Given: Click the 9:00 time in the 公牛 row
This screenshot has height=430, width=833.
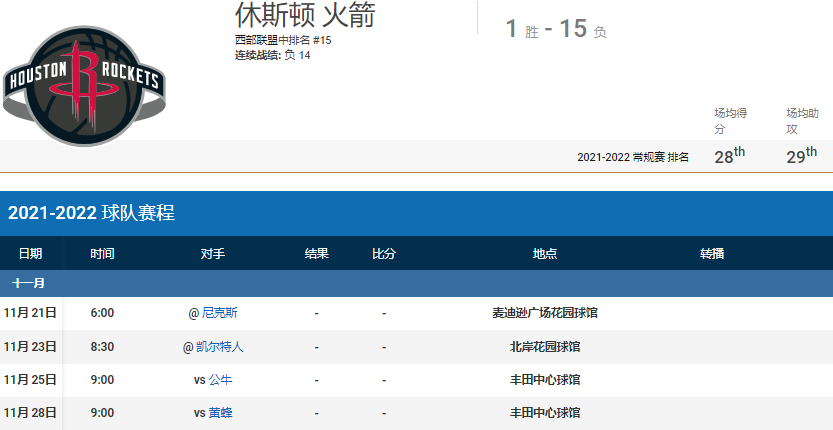Looking at the screenshot, I should coord(102,380).
